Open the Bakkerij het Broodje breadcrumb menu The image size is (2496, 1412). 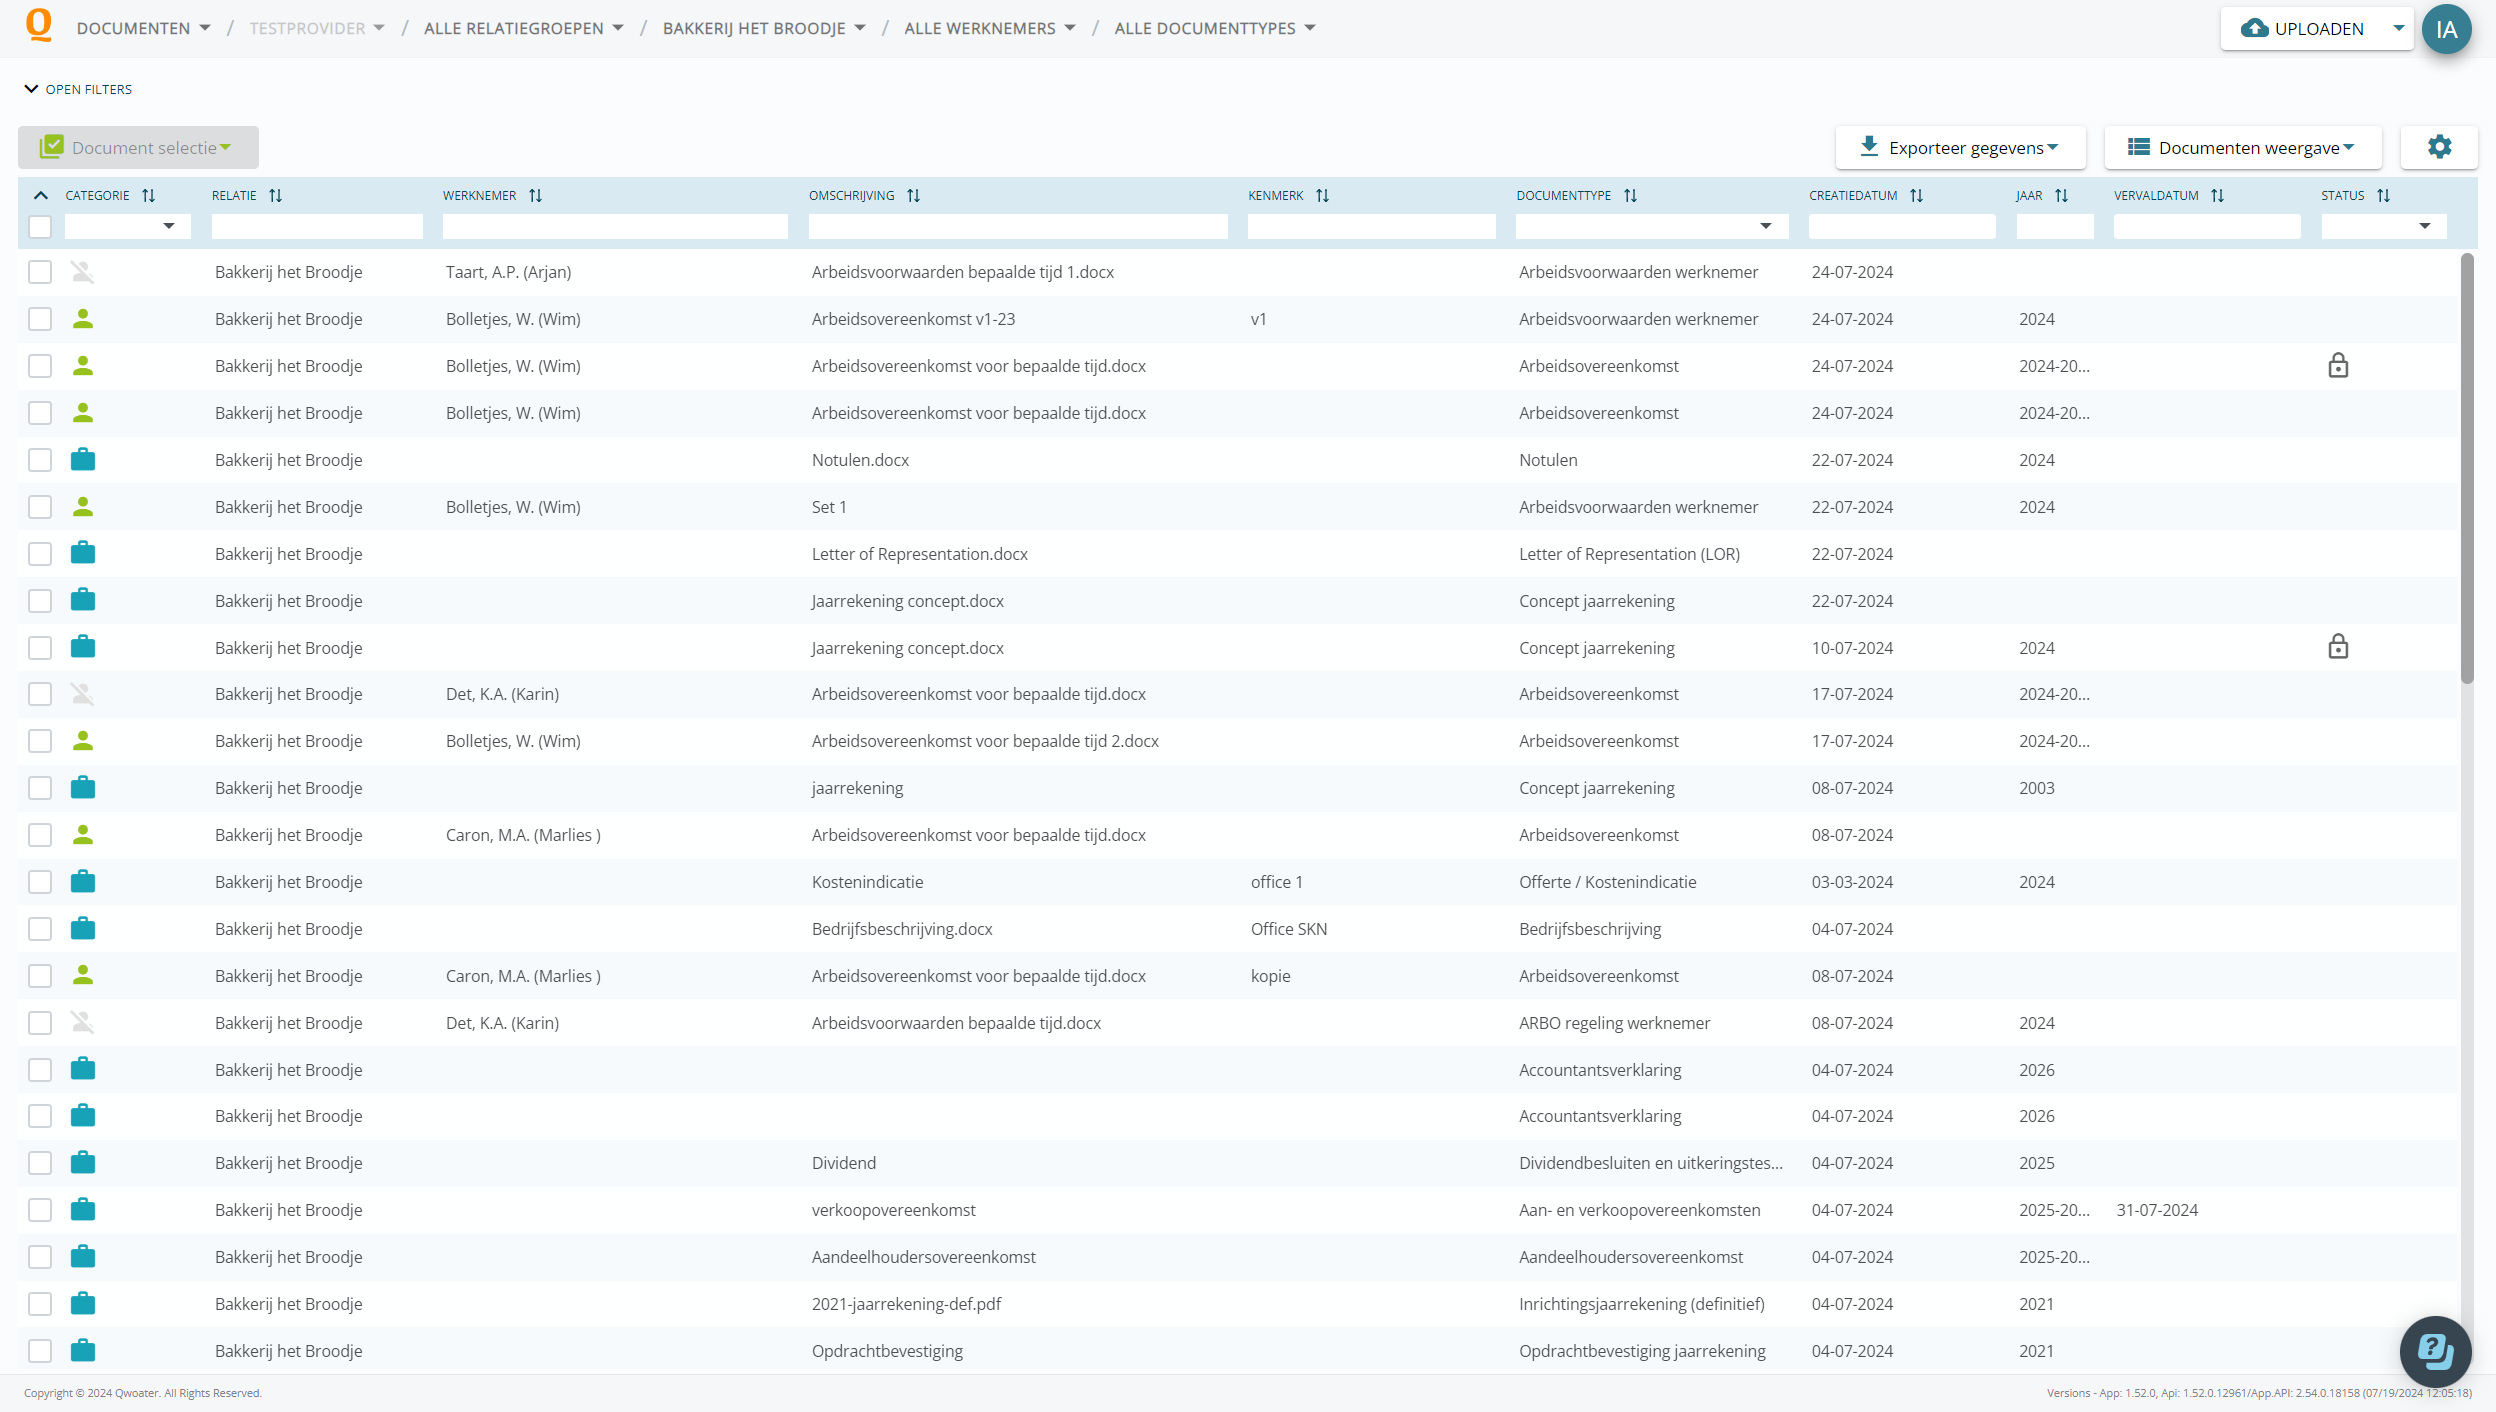pos(763,28)
